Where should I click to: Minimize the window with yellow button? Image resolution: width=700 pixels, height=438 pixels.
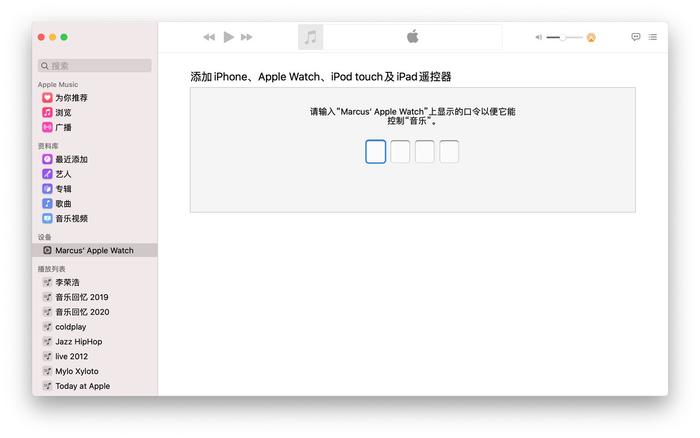click(53, 37)
